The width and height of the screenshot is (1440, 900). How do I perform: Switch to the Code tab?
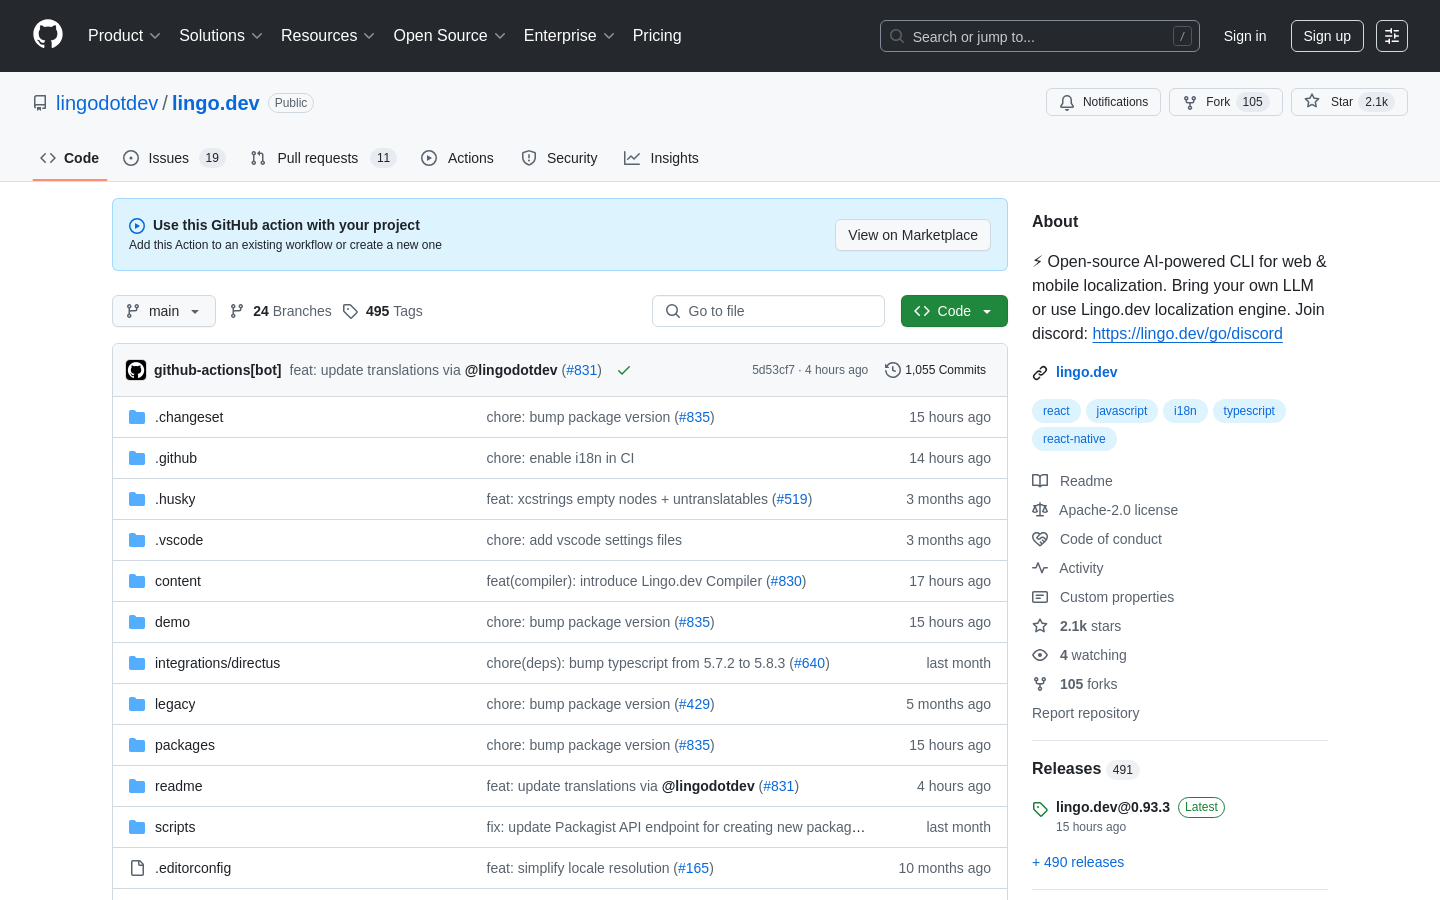[x=70, y=158]
